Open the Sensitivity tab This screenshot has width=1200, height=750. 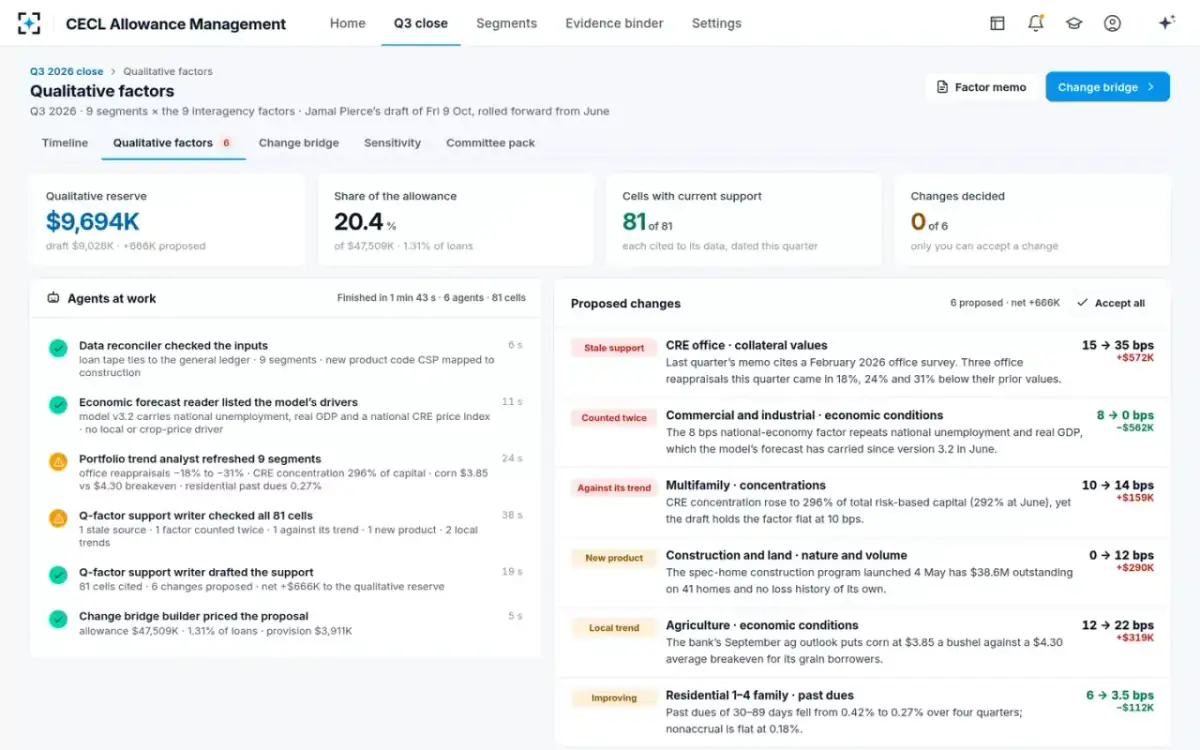tap(392, 143)
